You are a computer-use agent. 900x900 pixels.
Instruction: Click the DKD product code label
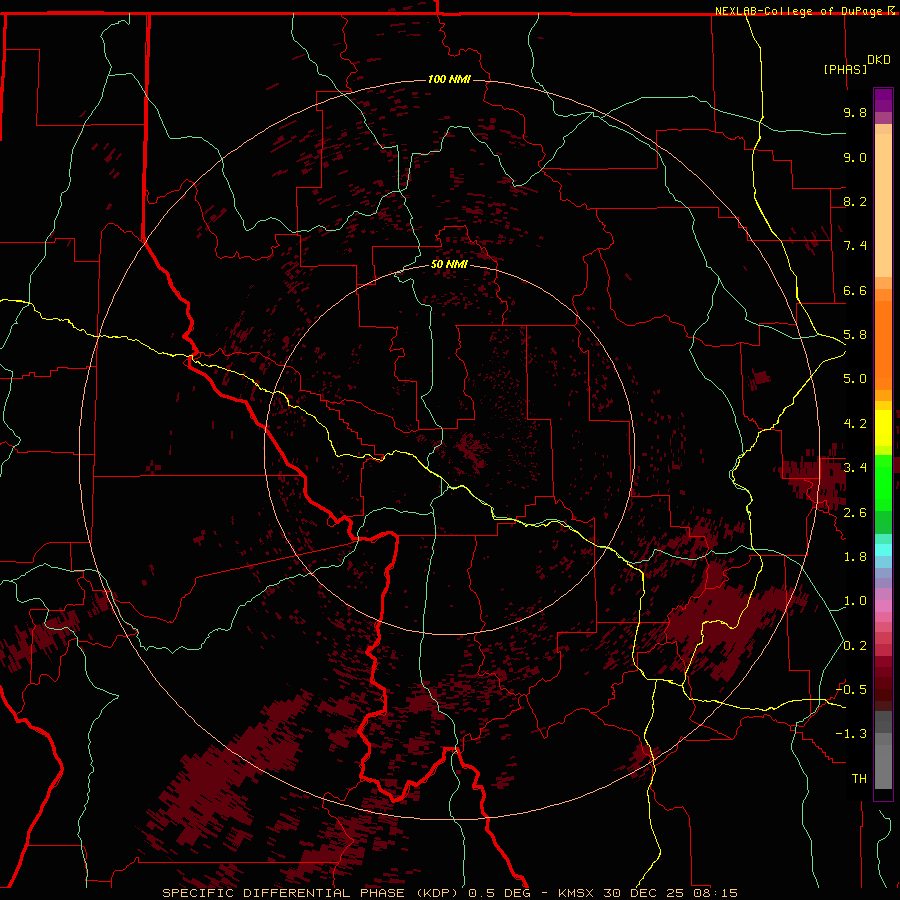879,60
